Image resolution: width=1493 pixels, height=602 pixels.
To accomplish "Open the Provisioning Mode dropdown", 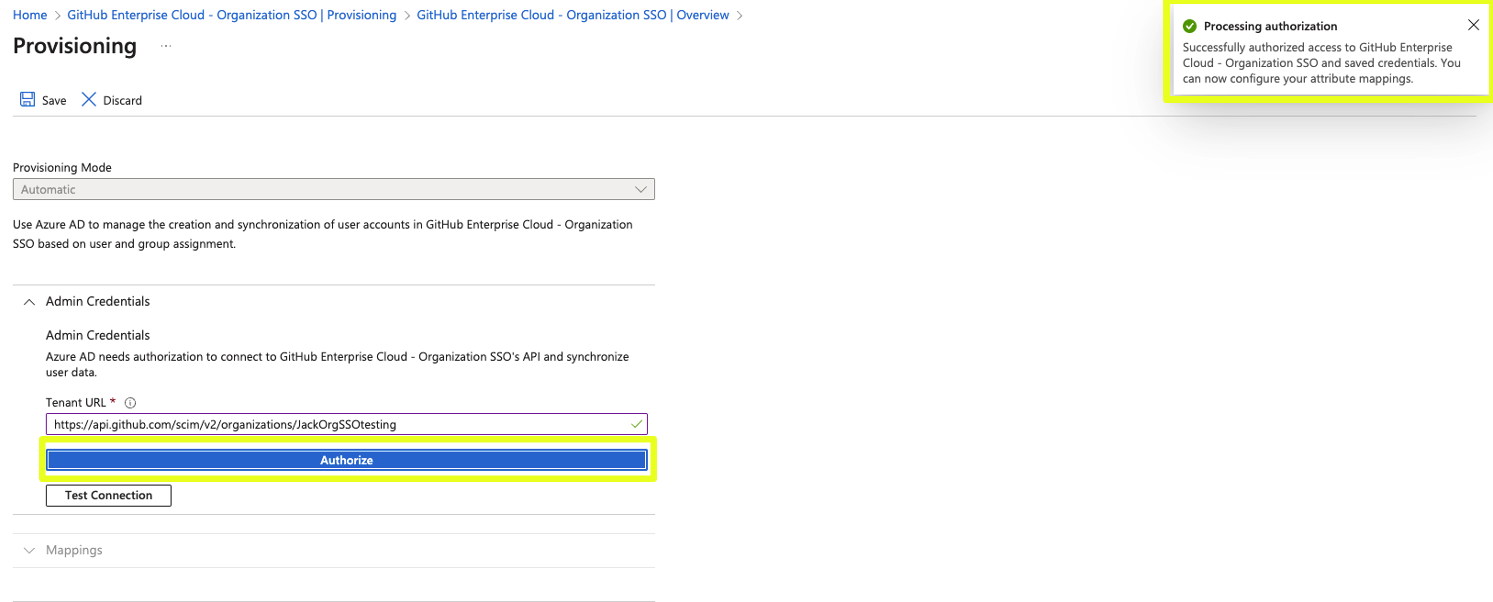I will [334, 189].
